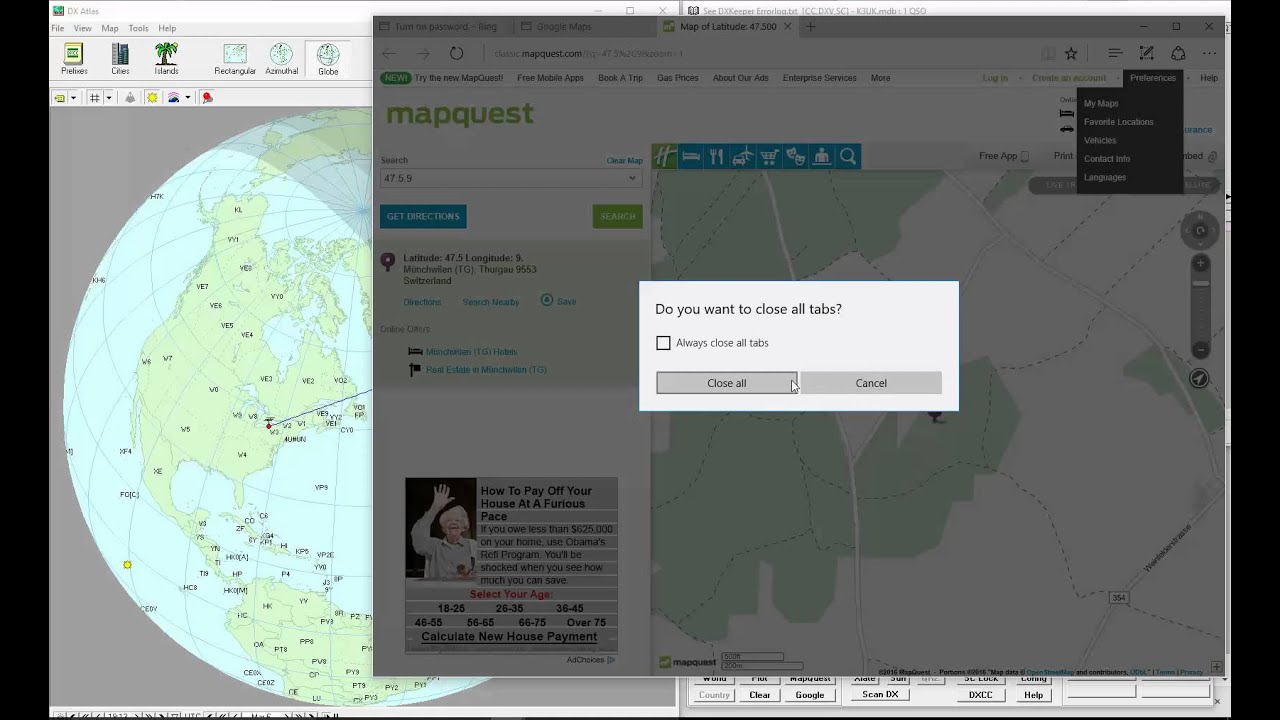
Task: Click Make a Web Note icon
Action: 1147,53
